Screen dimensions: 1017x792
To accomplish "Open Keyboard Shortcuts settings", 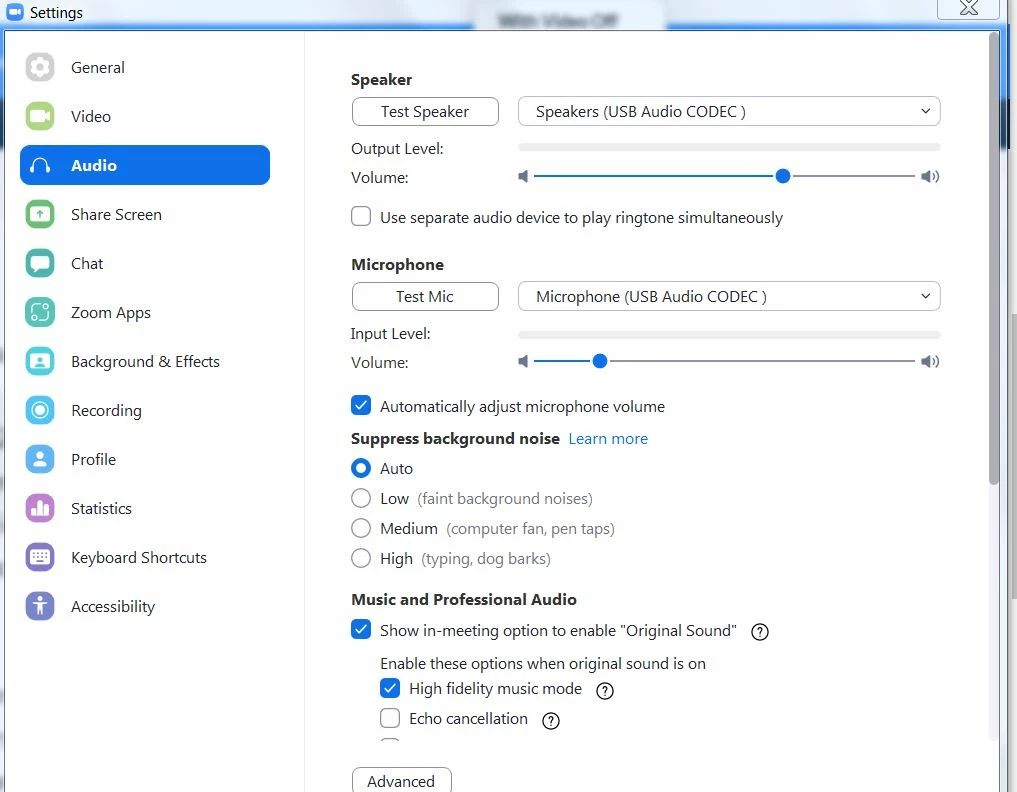I will tap(145, 557).
